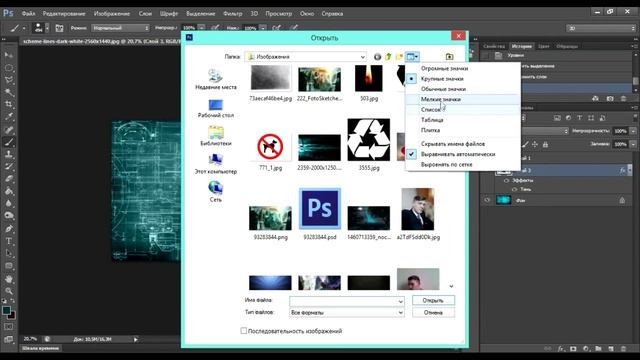Select the Horizontal Type tool
Image resolution: width=640 pixels, height=360 pixels.
pyautogui.click(x=9, y=241)
